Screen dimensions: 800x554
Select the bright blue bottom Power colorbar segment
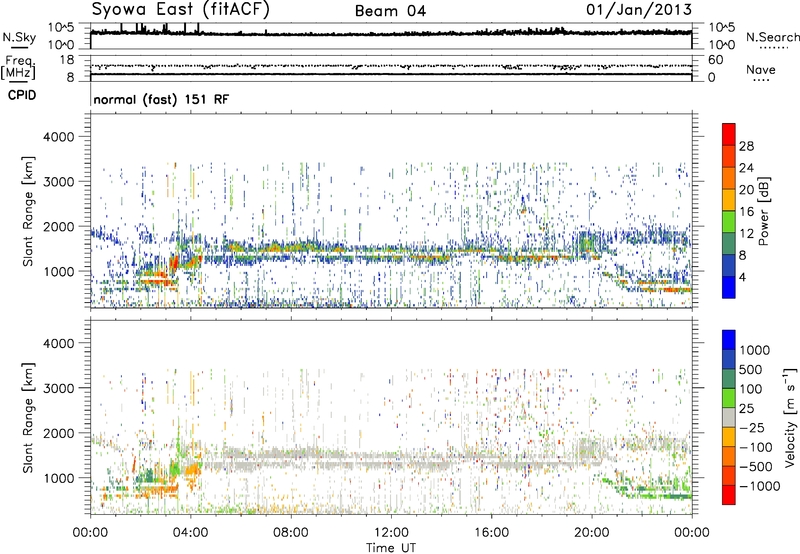[x=729, y=287]
